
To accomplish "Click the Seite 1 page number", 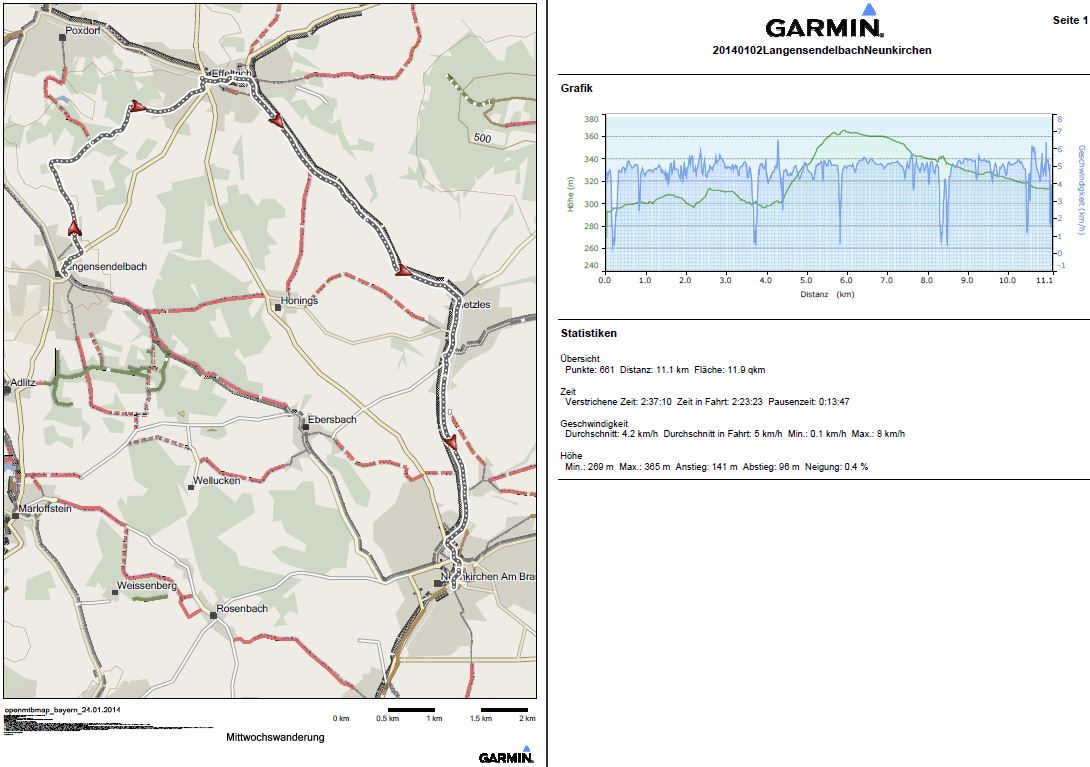I will pyautogui.click(x=1069, y=20).
